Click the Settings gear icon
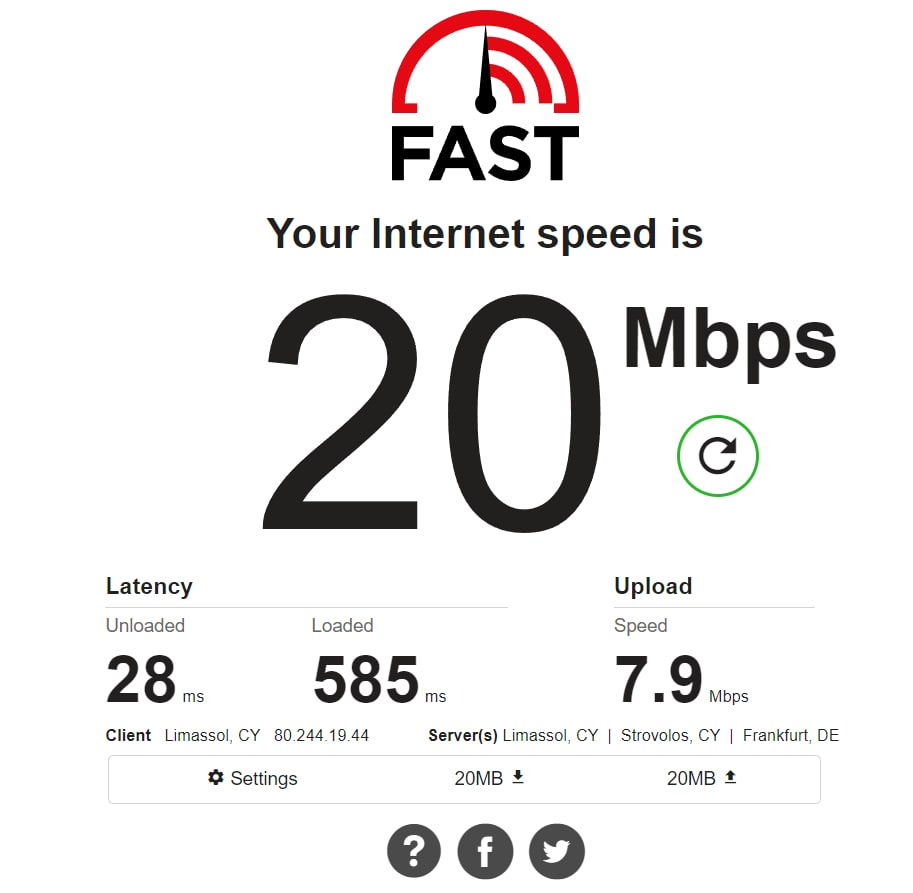 215,777
